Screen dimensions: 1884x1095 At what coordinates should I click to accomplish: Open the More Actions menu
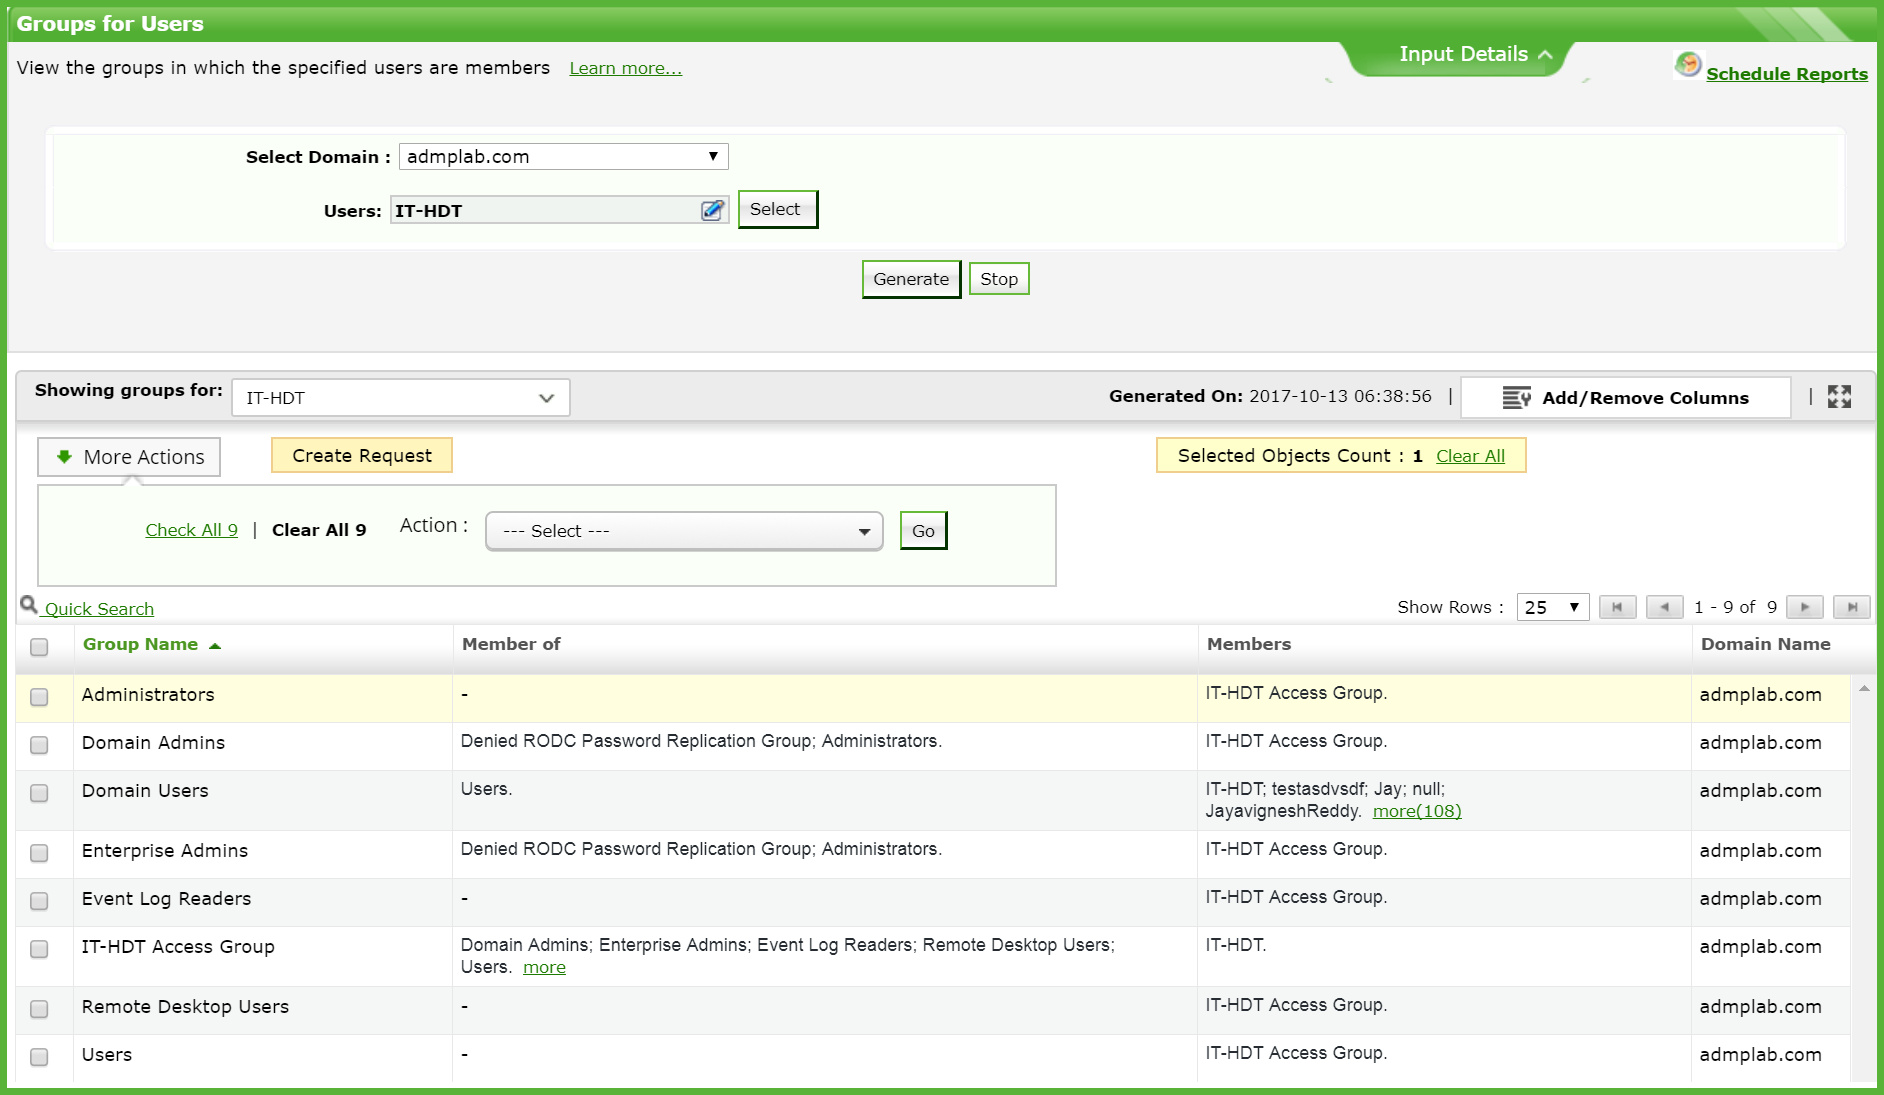coord(128,457)
